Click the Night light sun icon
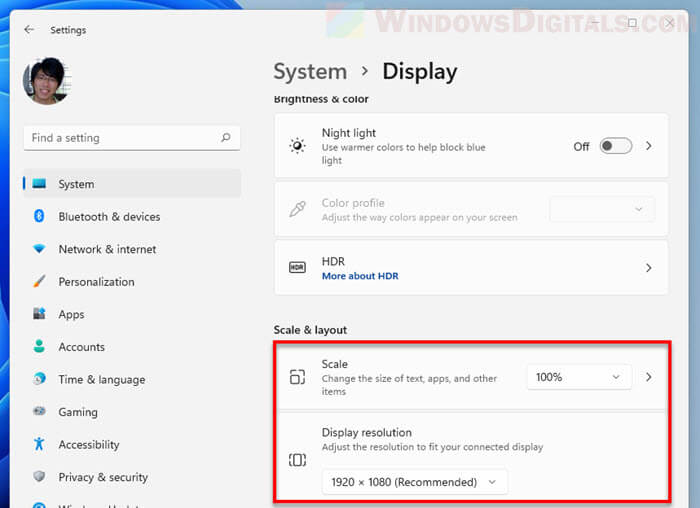The width and height of the screenshot is (700, 508). pos(297,146)
